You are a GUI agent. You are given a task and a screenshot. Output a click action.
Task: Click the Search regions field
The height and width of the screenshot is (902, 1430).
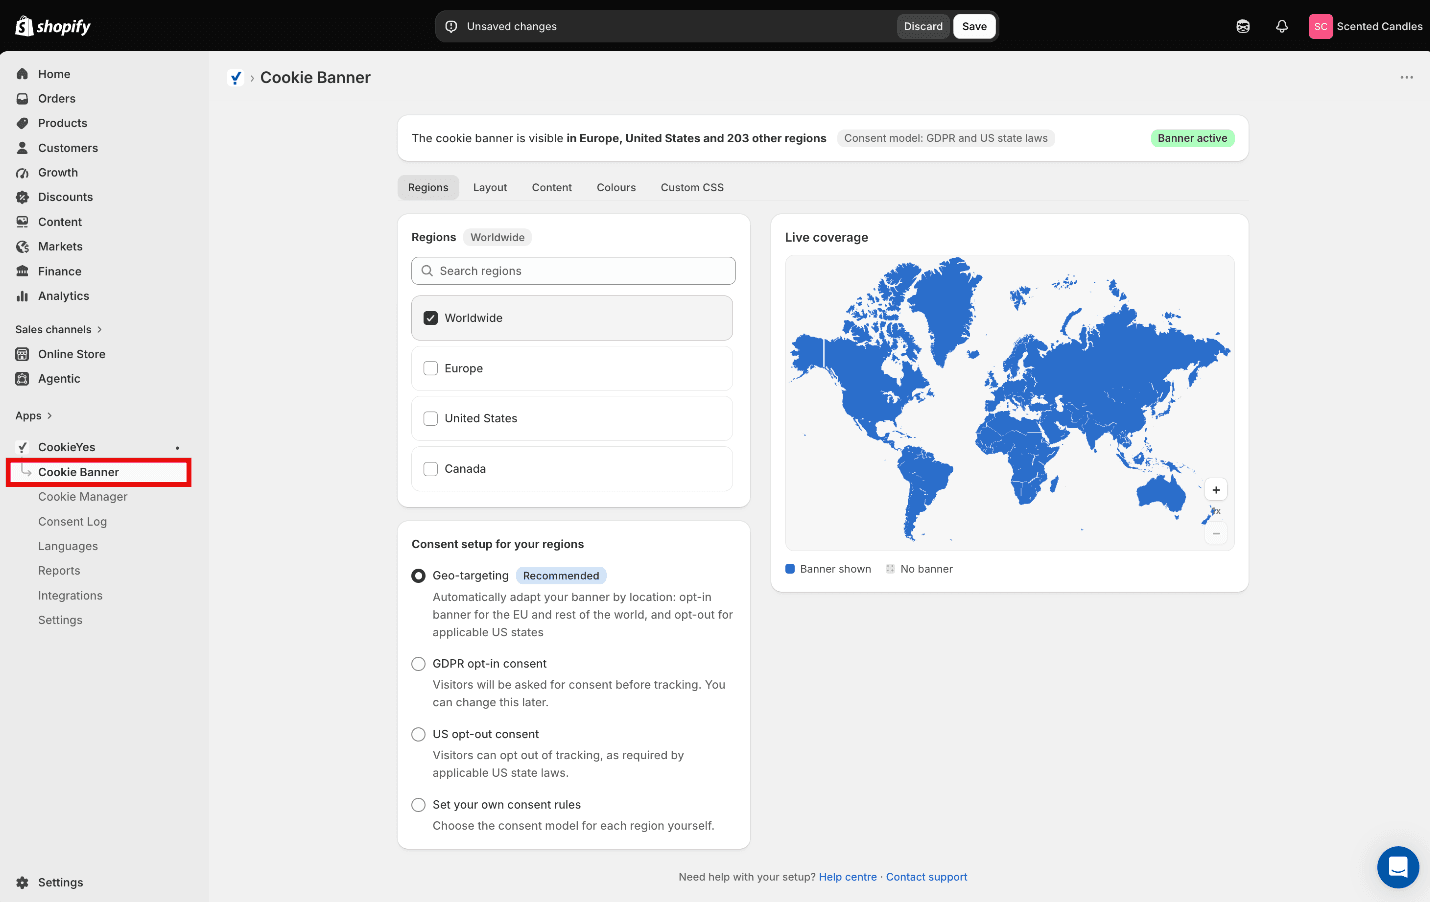pyautogui.click(x=573, y=271)
